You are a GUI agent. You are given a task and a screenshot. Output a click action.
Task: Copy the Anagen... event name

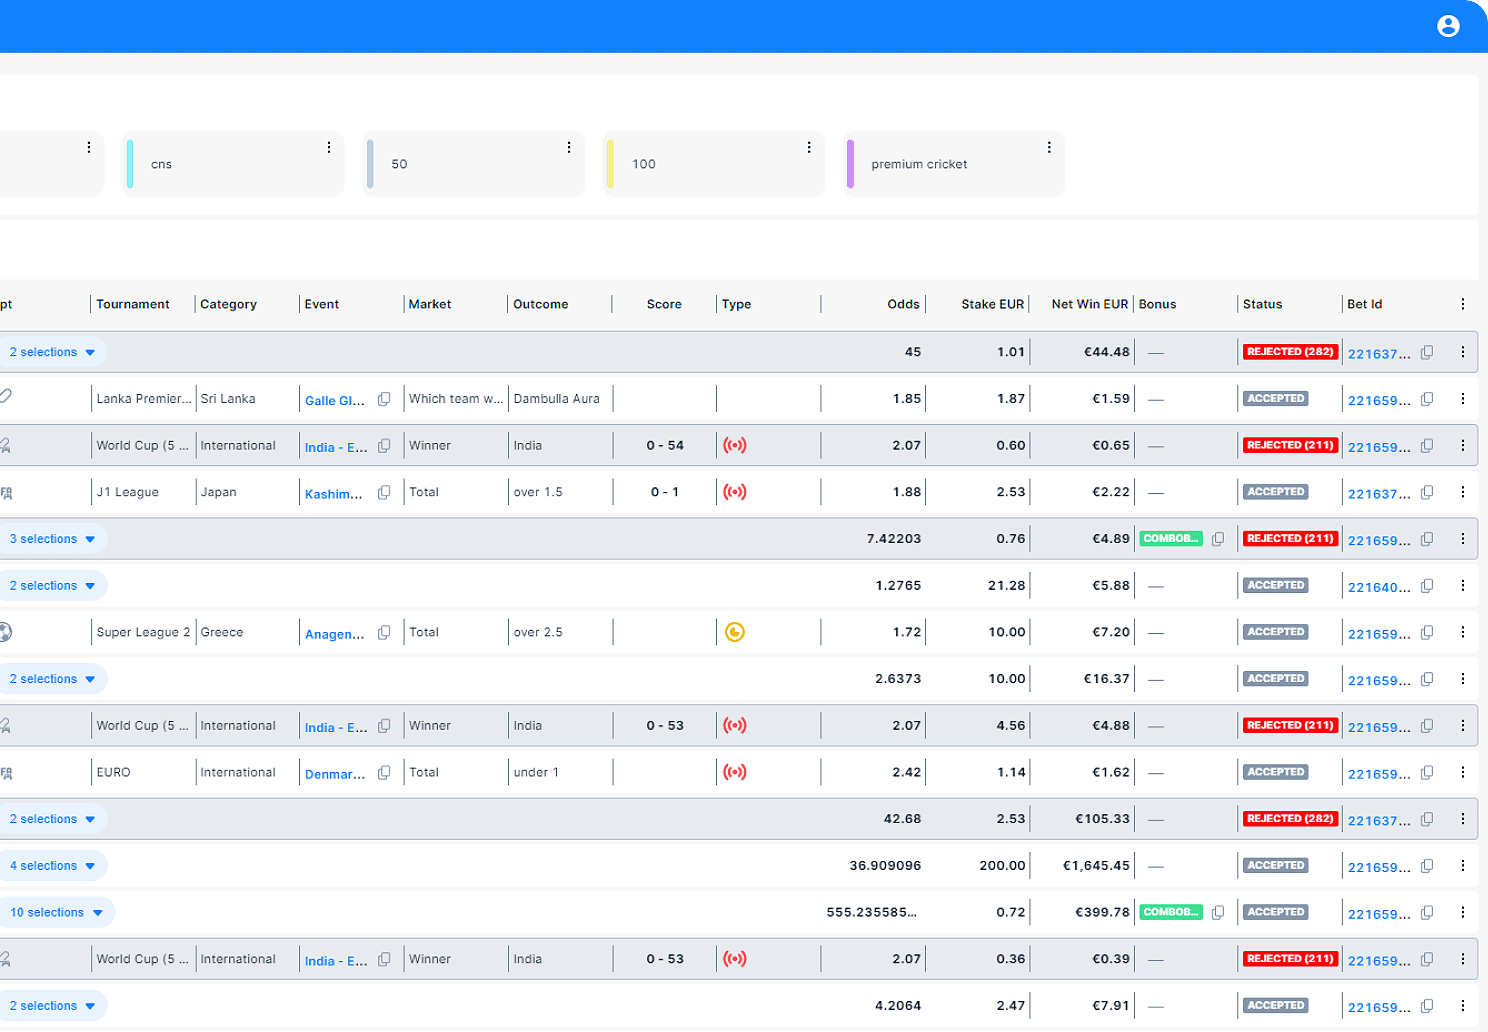[384, 632]
